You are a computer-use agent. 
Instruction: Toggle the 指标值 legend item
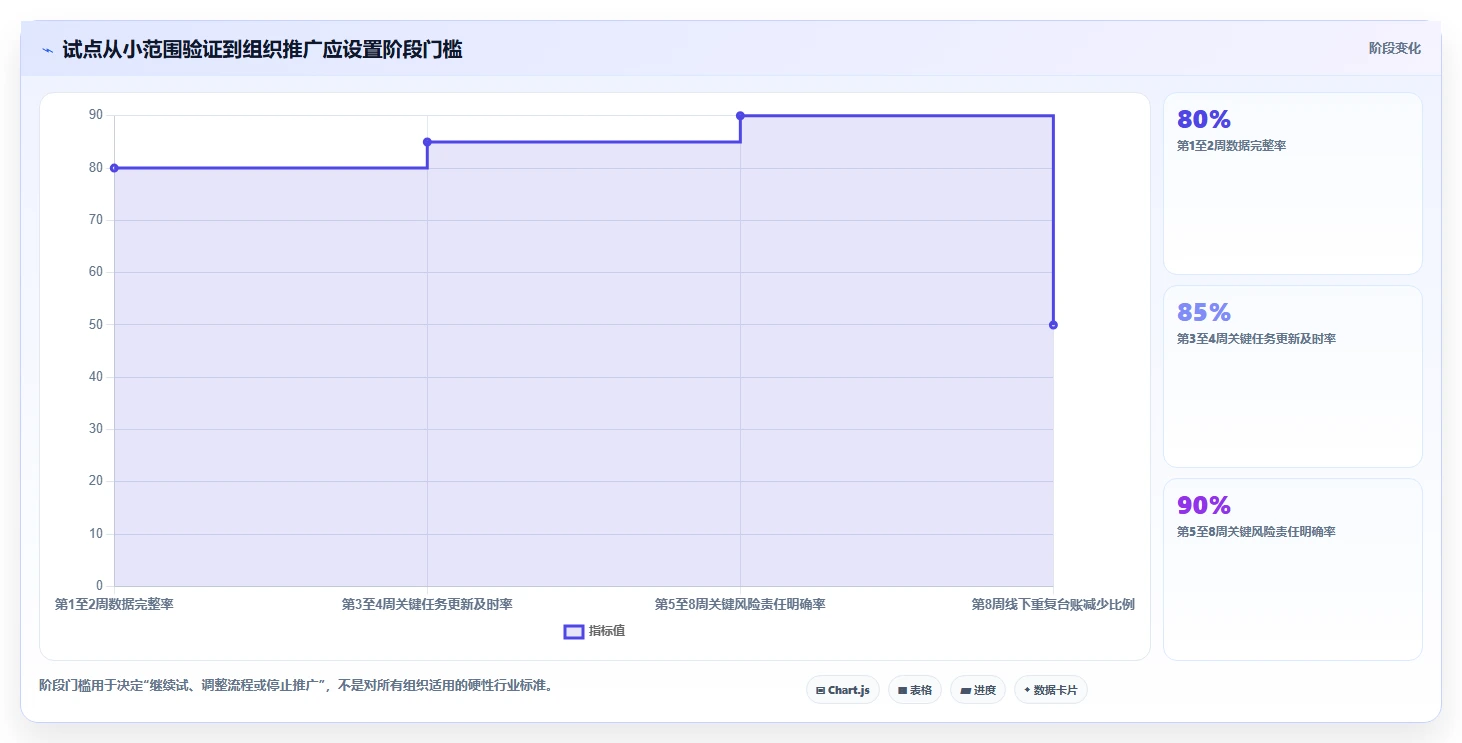tap(595, 631)
